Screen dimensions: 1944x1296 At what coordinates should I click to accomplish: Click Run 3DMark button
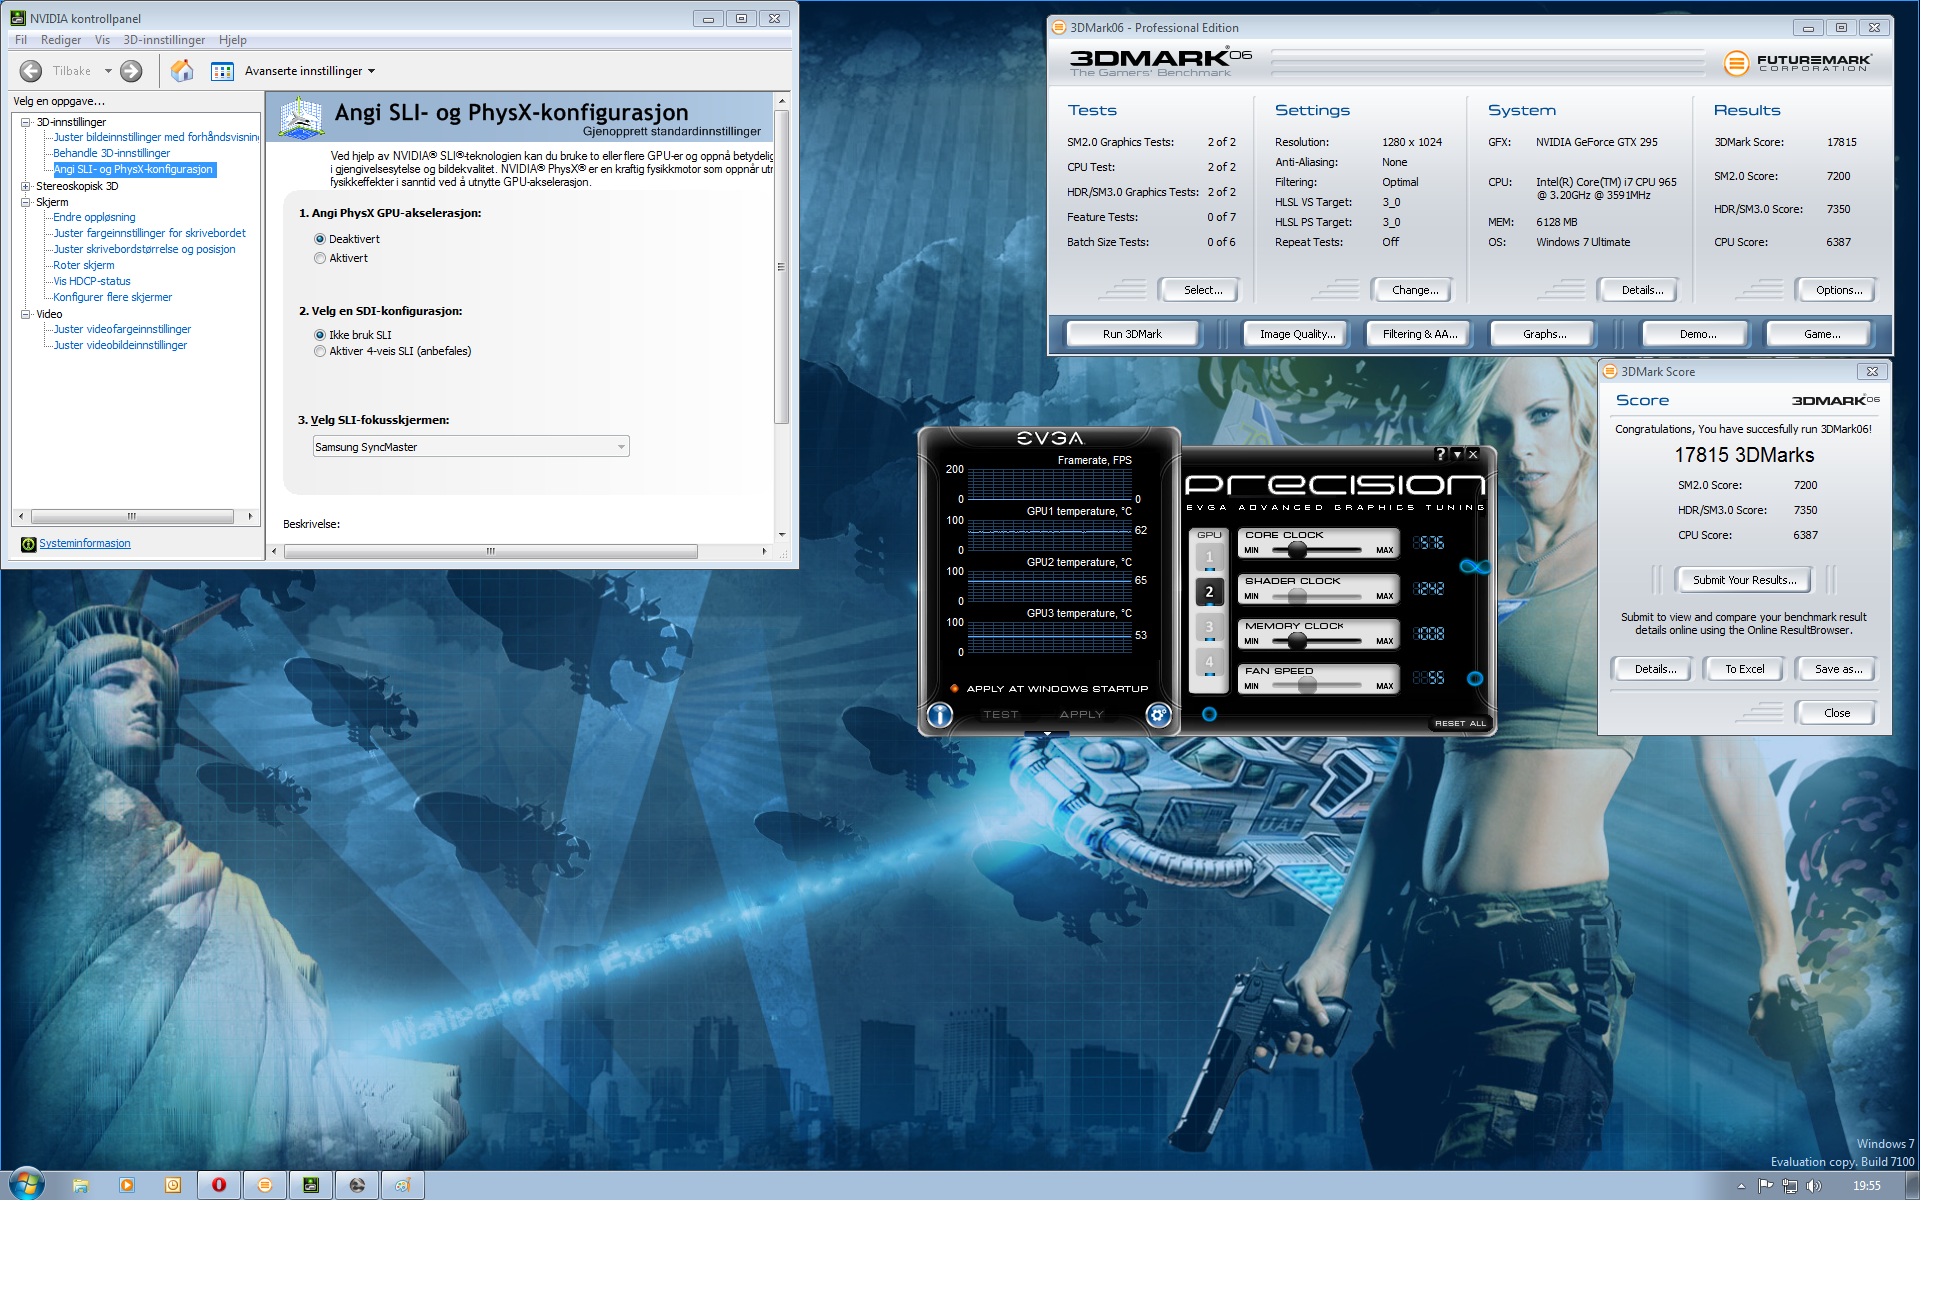coord(1132,334)
